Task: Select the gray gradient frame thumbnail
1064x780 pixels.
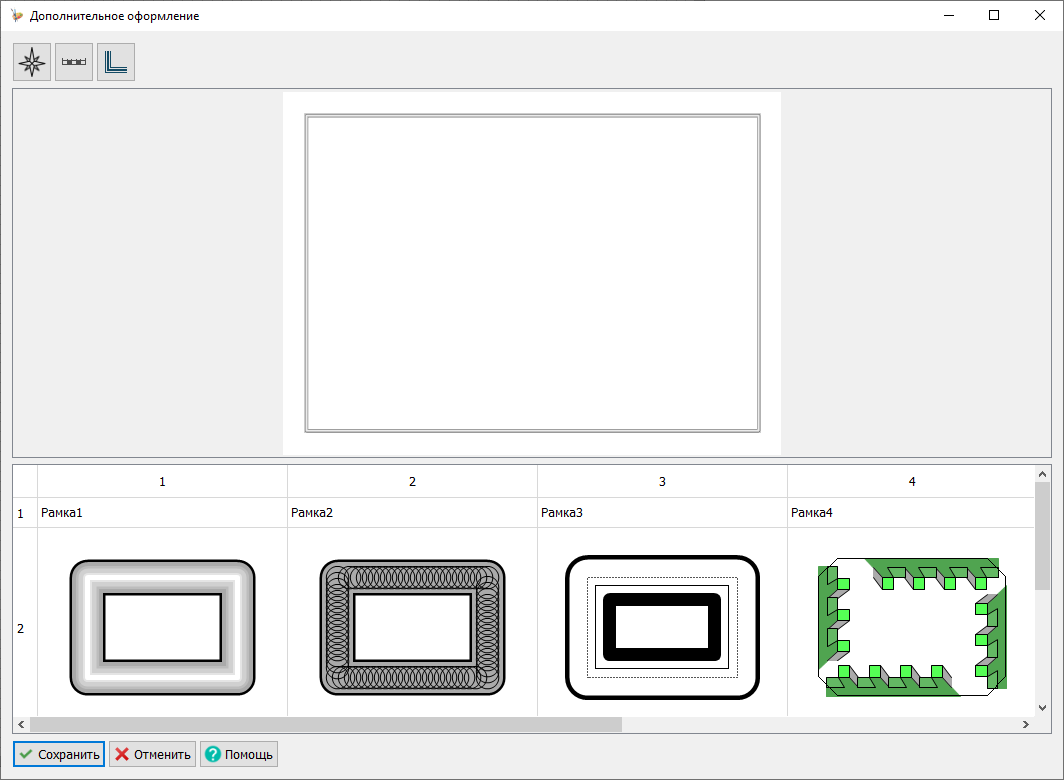Action: tap(162, 627)
